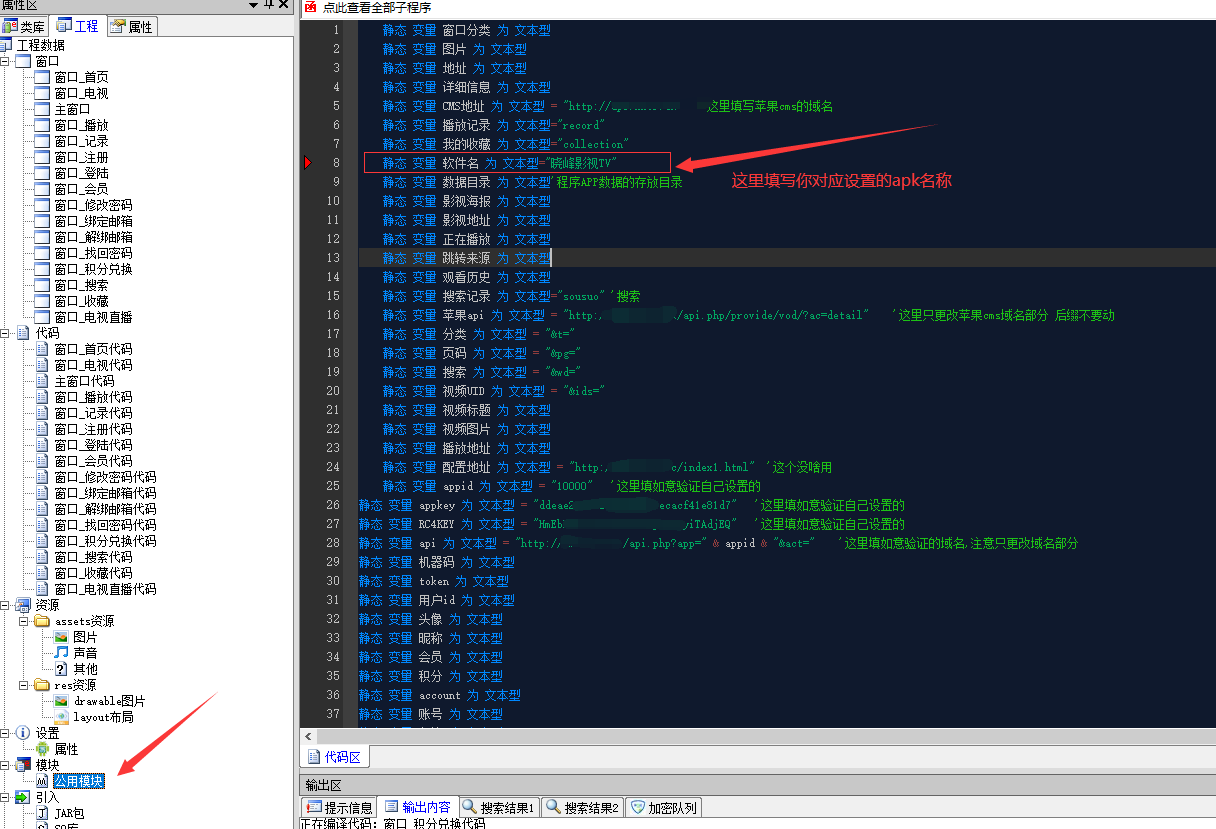
Task: Click the 公用模块 module icon
Action: pyautogui.click(x=42, y=781)
